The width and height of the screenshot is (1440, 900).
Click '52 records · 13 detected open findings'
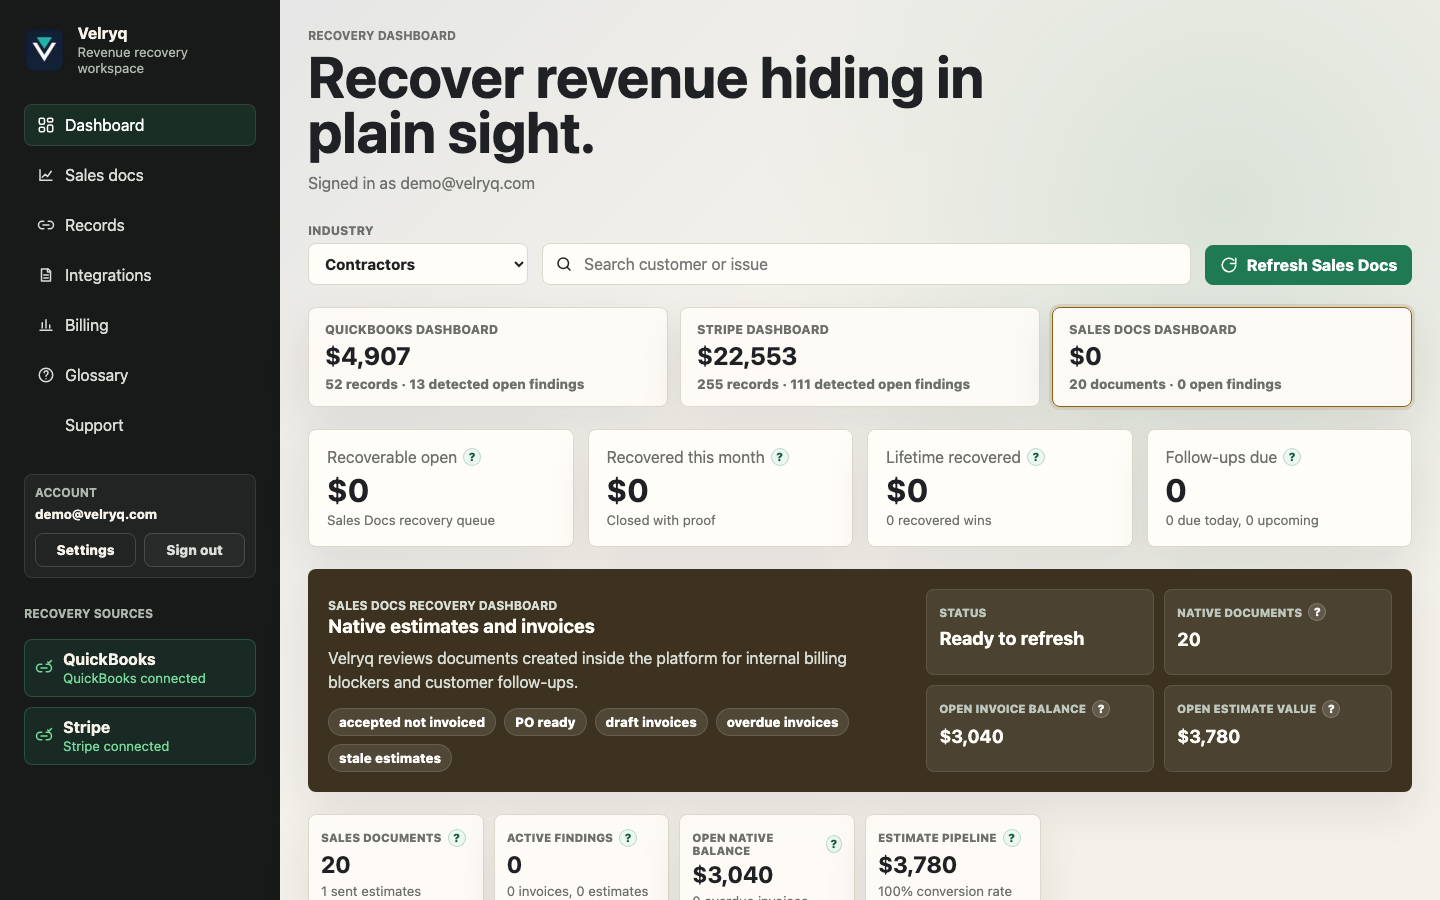pyautogui.click(x=455, y=384)
